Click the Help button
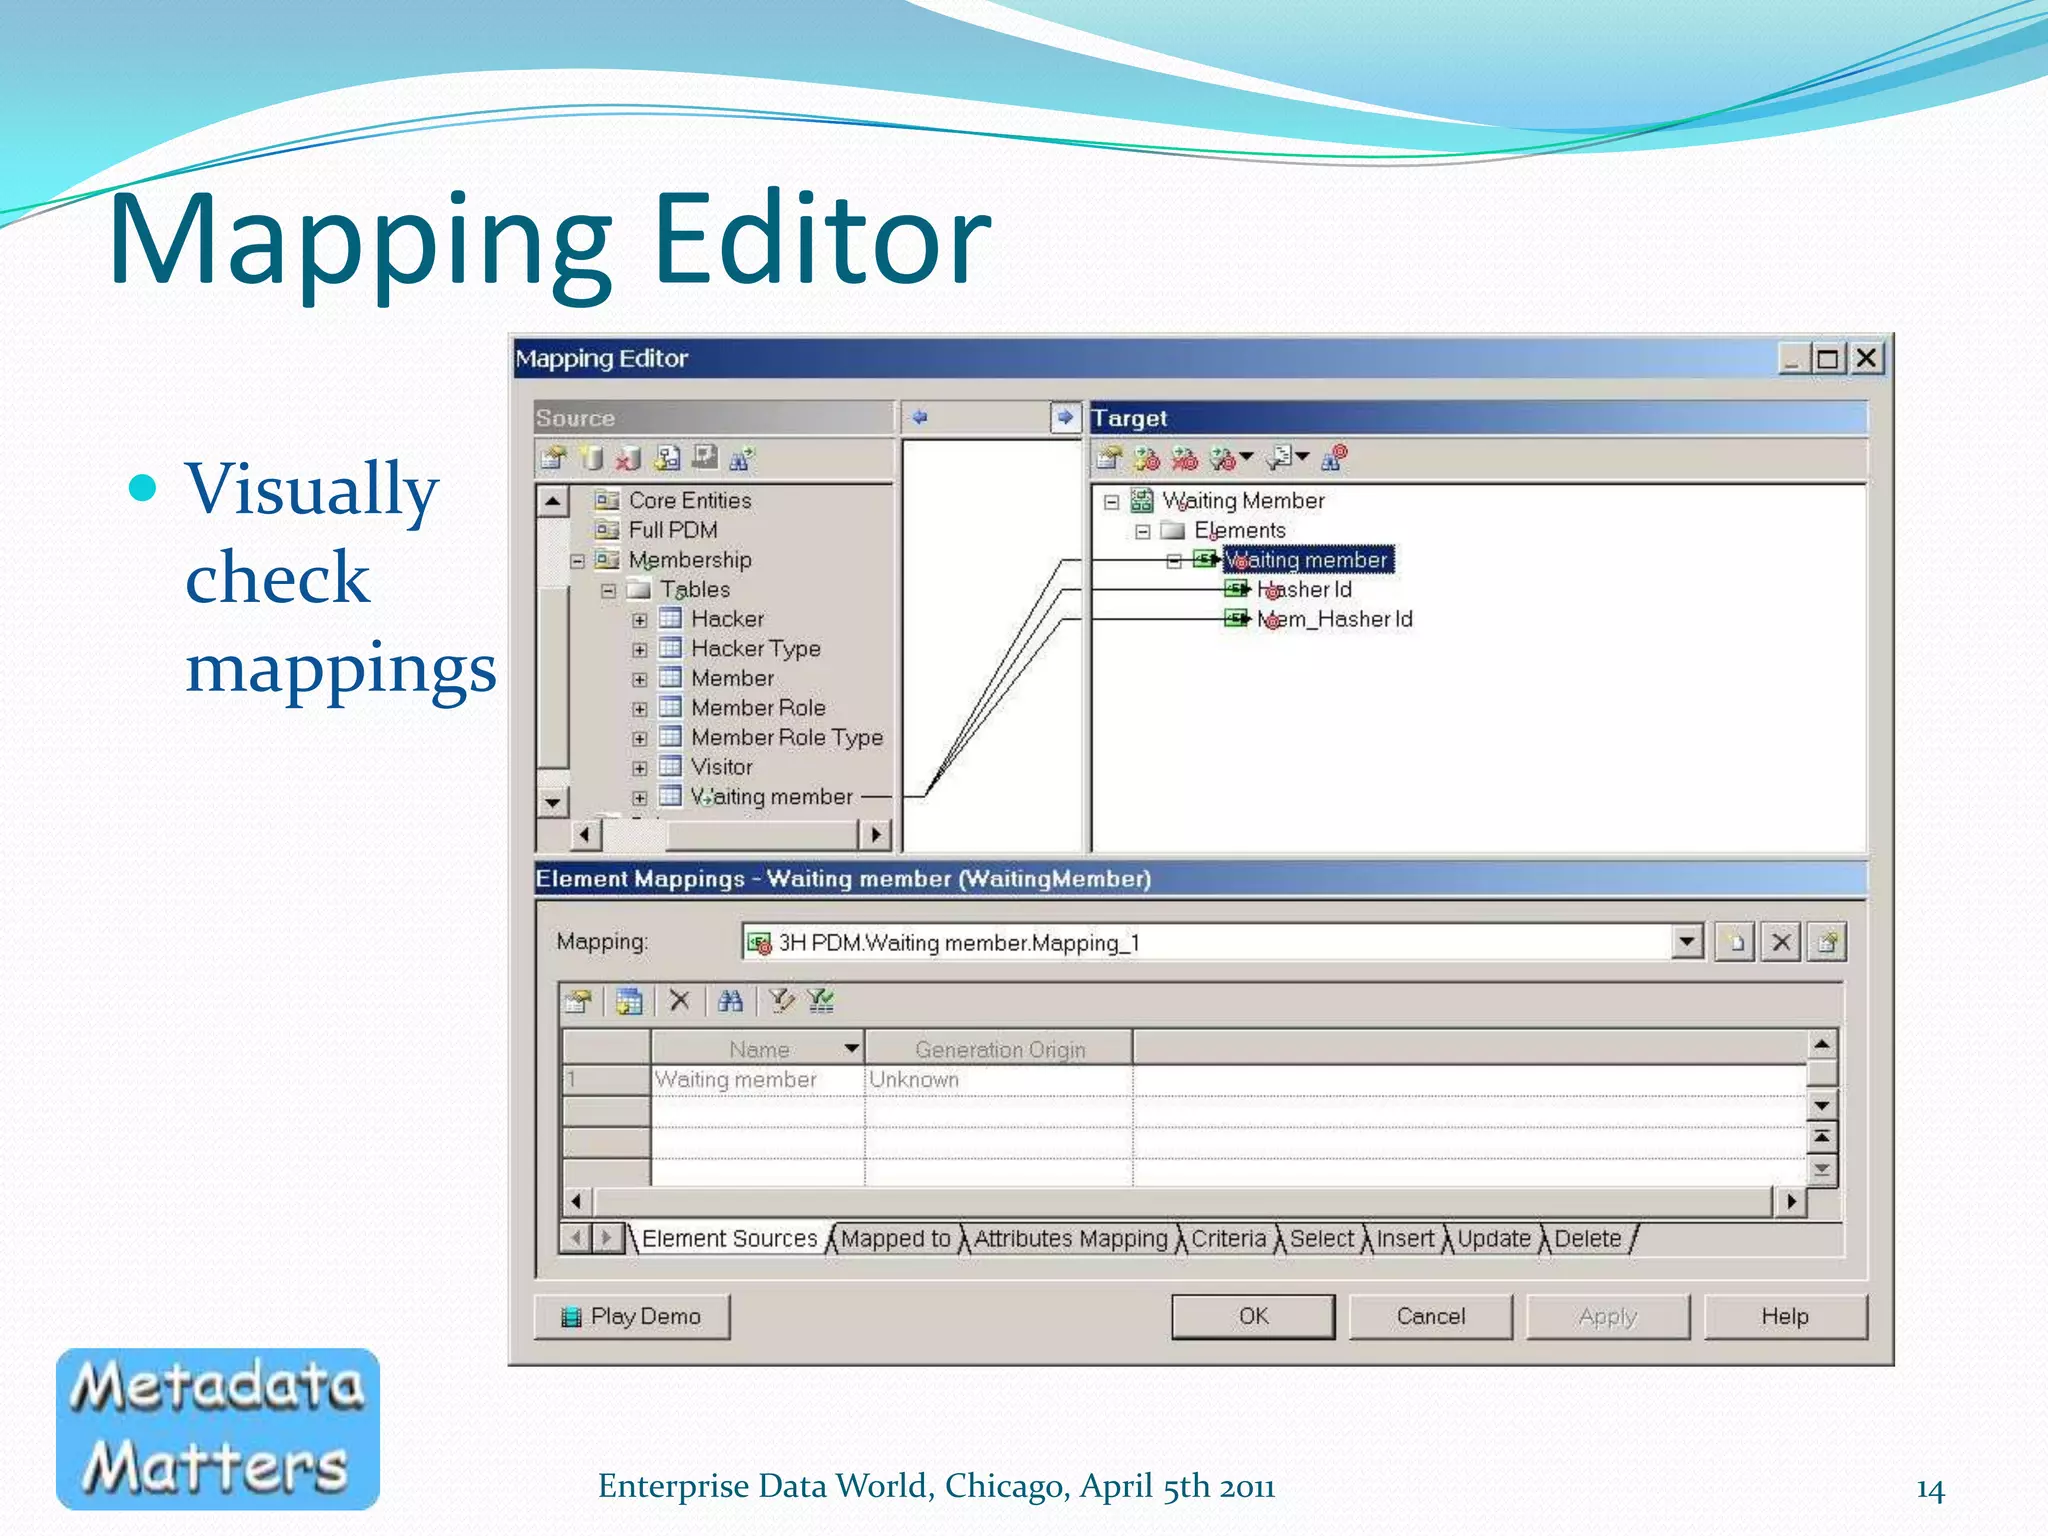This screenshot has width=2048, height=1536. pyautogui.click(x=1785, y=1316)
